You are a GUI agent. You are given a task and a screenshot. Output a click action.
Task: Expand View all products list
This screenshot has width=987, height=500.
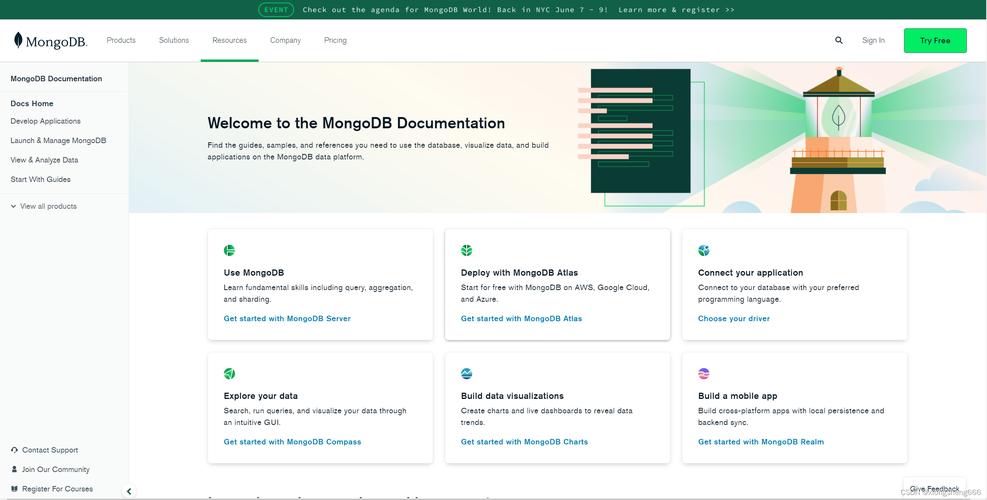point(43,206)
